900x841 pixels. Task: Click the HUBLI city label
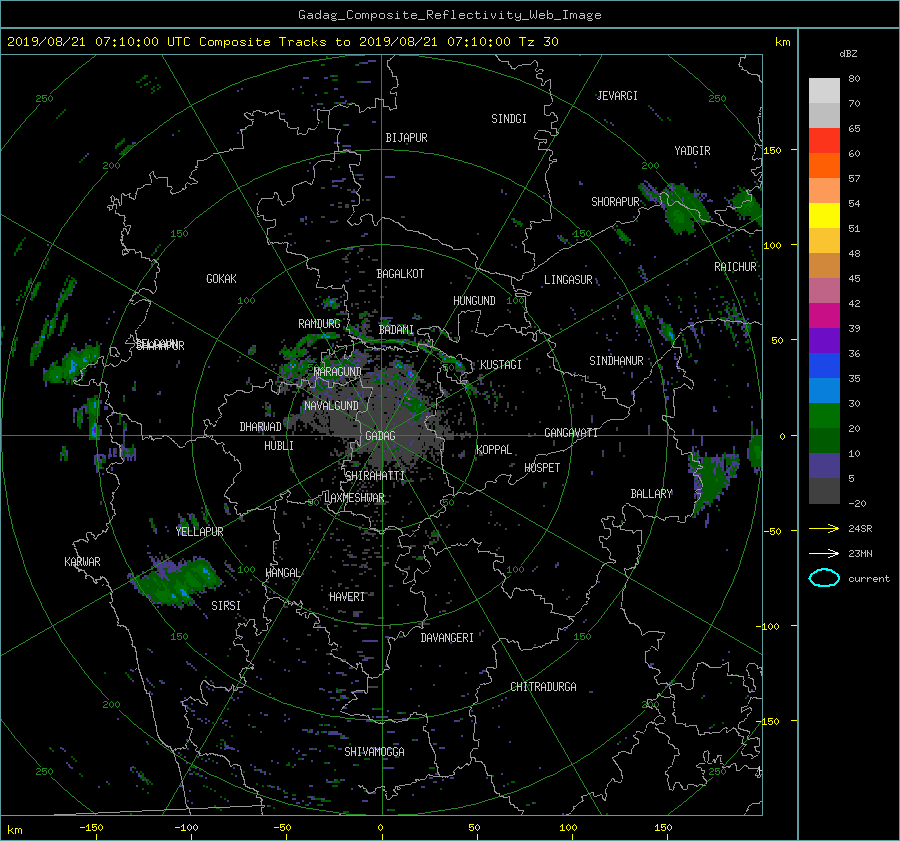point(278,446)
